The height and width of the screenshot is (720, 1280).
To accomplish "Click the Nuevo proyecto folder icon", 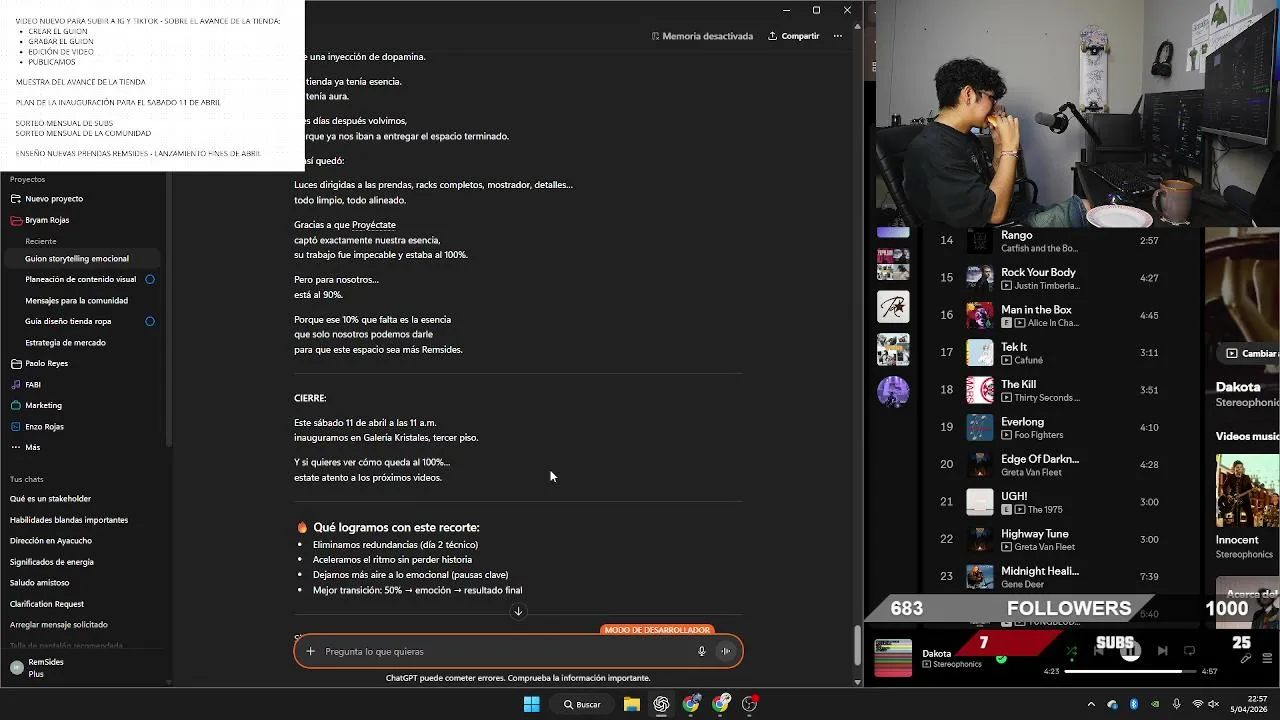I will [x=16, y=199].
